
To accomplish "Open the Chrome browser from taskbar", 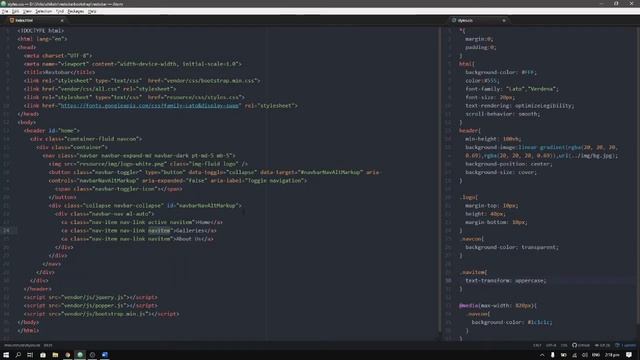I will 67,355.
